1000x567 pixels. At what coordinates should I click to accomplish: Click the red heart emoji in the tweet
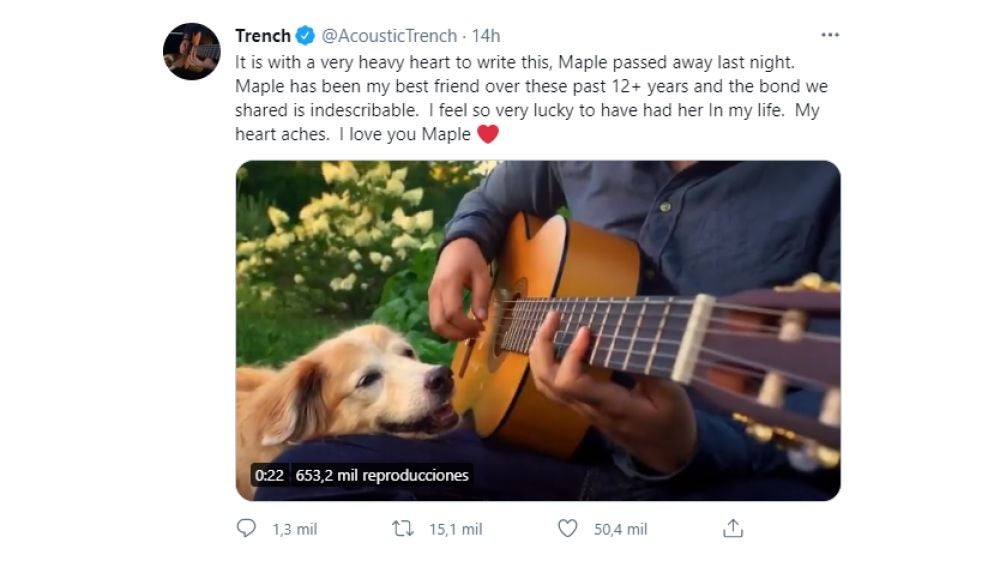tap(487, 134)
